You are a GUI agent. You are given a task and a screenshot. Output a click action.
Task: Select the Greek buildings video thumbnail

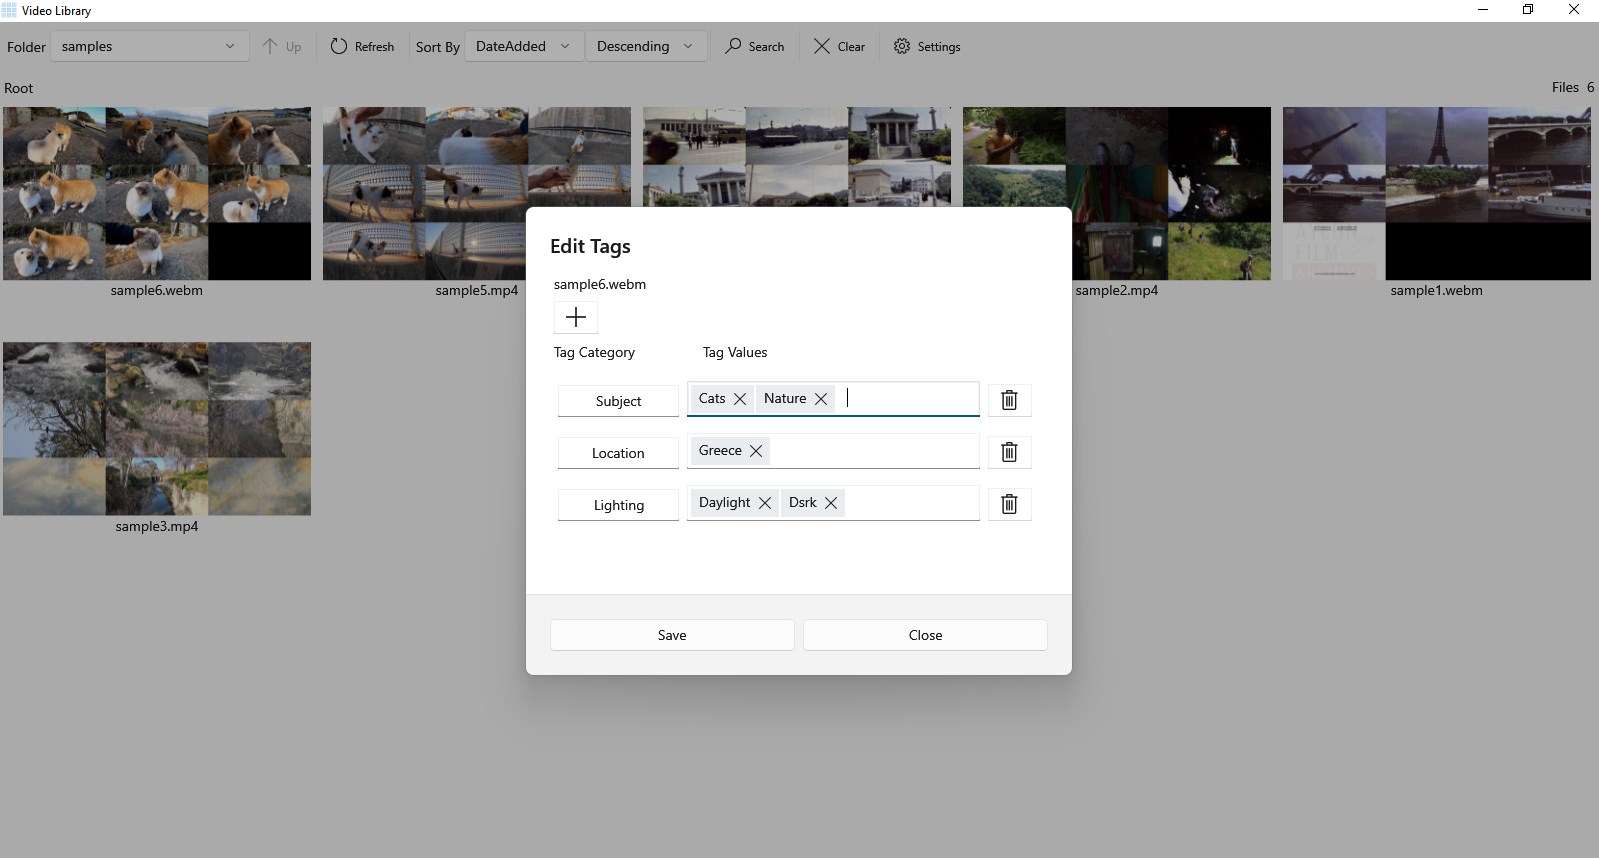point(797,156)
